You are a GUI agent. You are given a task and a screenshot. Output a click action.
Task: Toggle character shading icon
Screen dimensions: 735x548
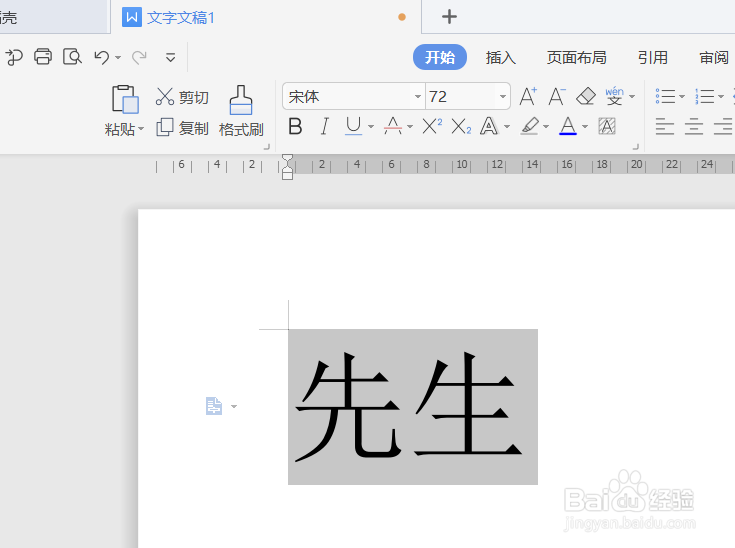[x=607, y=127]
